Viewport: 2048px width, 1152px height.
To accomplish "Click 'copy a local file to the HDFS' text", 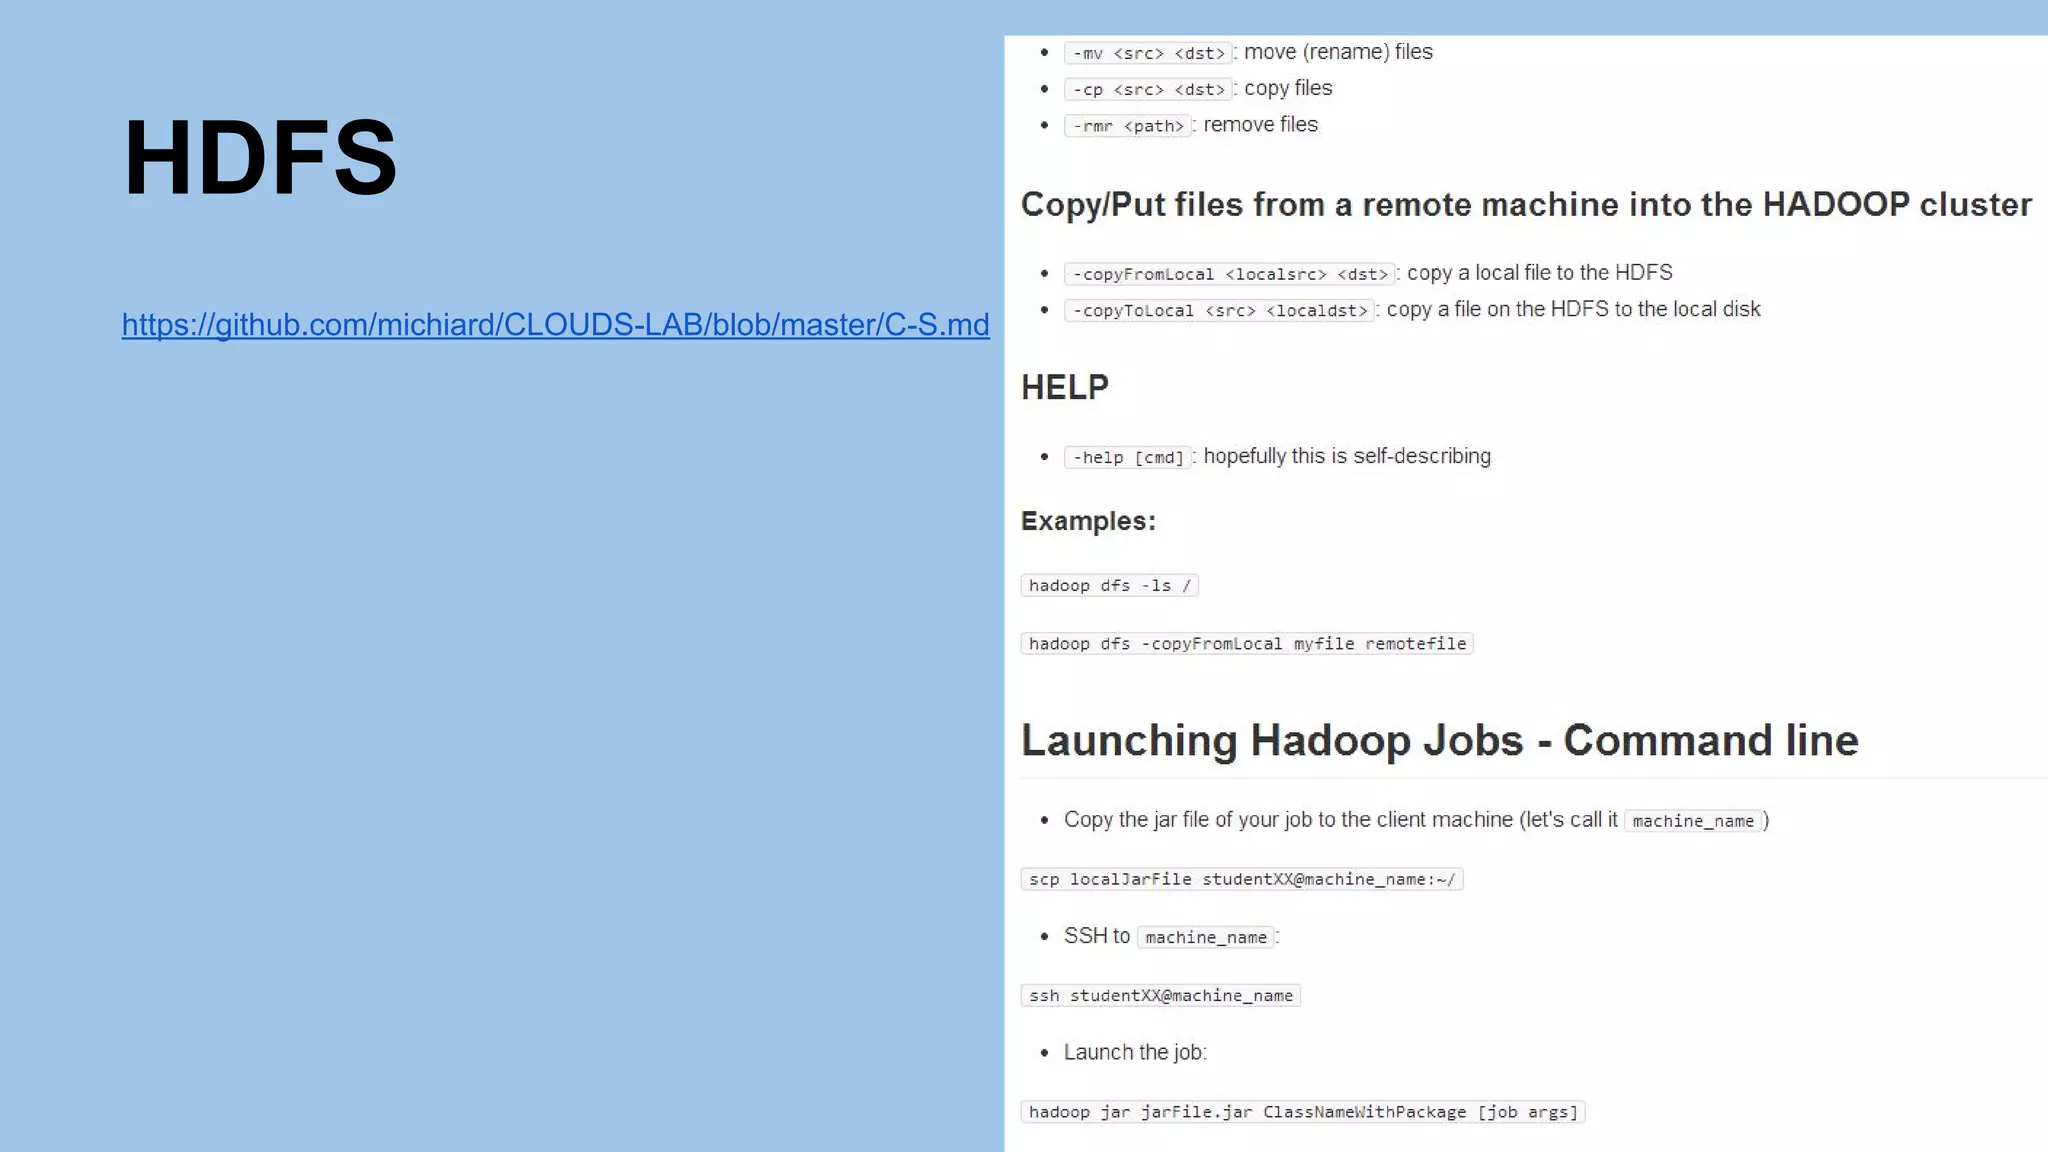I will tap(1540, 273).
